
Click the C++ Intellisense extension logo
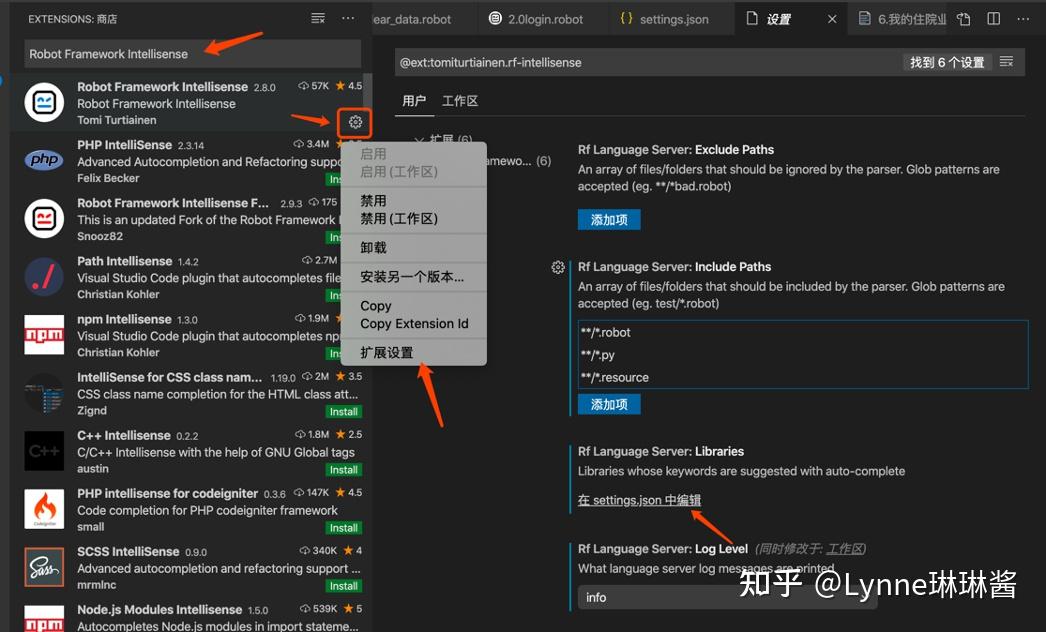[x=44, y=451]
